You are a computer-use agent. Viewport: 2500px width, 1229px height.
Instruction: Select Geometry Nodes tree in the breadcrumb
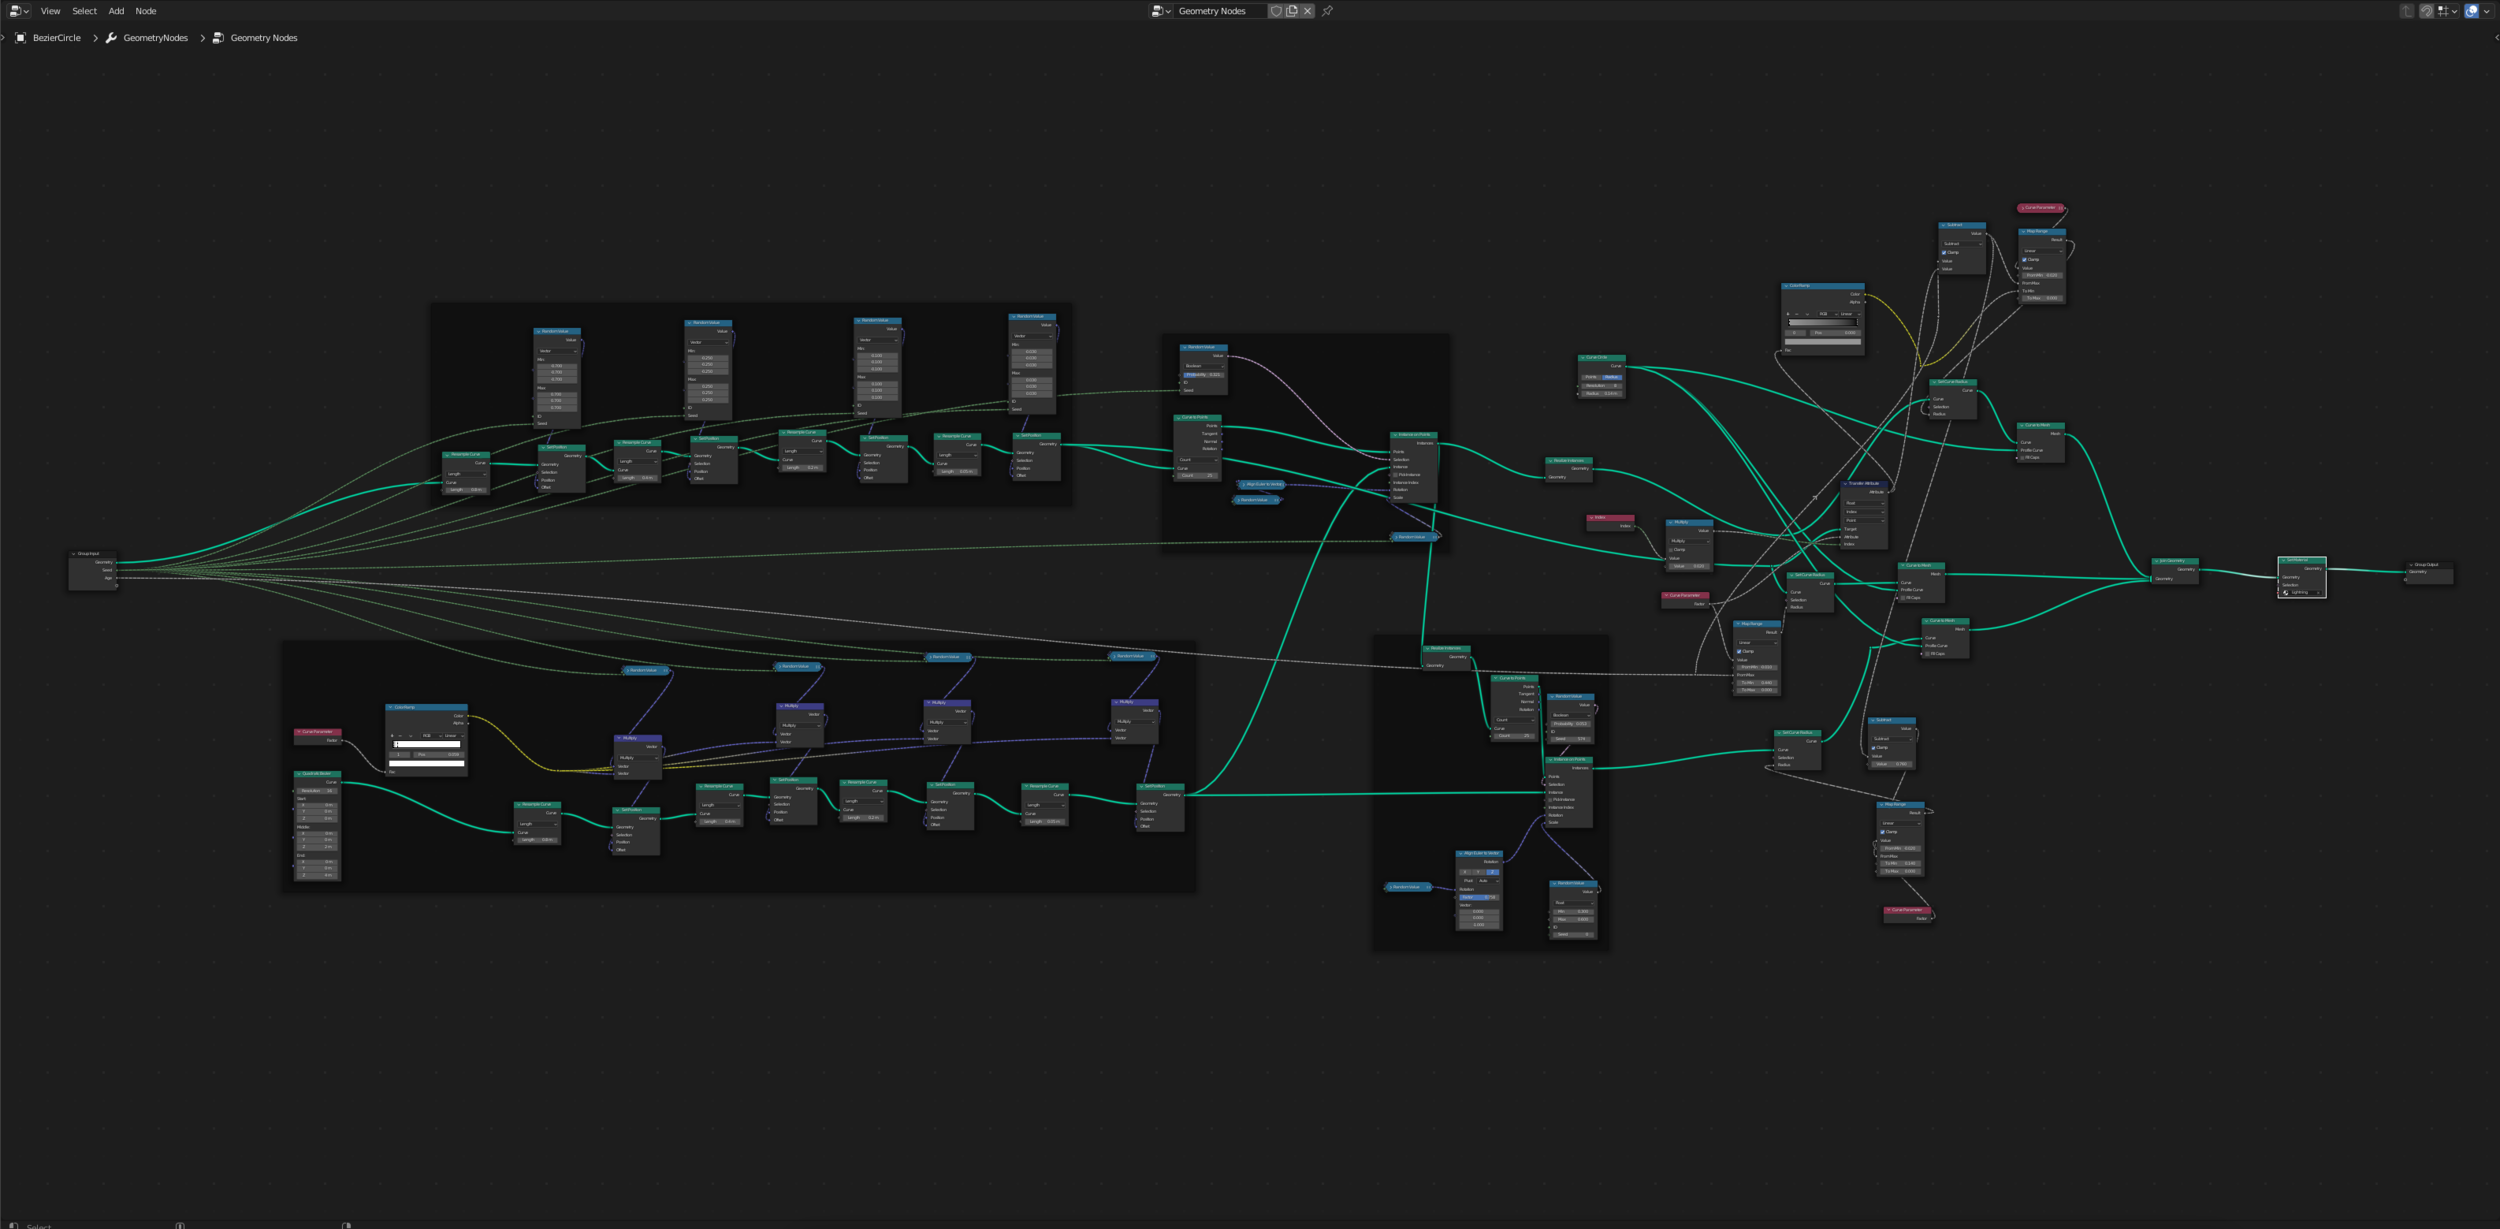pos(264,38)
